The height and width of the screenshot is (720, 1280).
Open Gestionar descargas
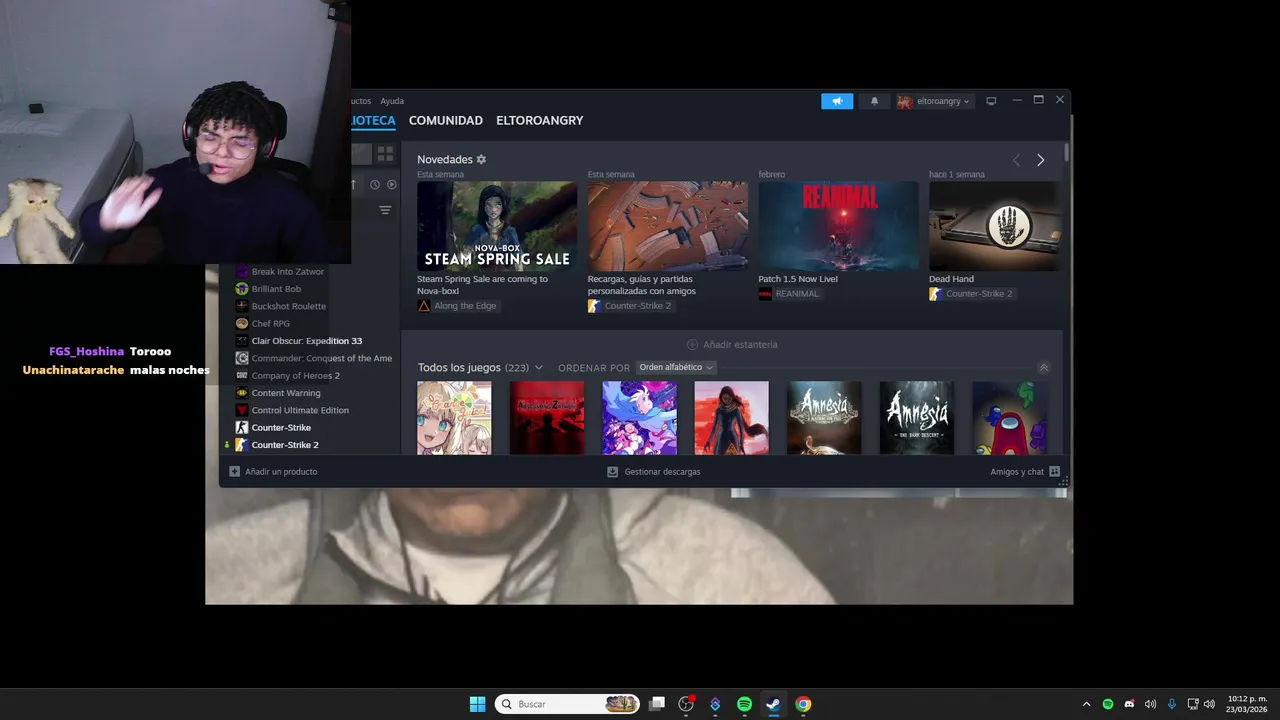point(654,472)
